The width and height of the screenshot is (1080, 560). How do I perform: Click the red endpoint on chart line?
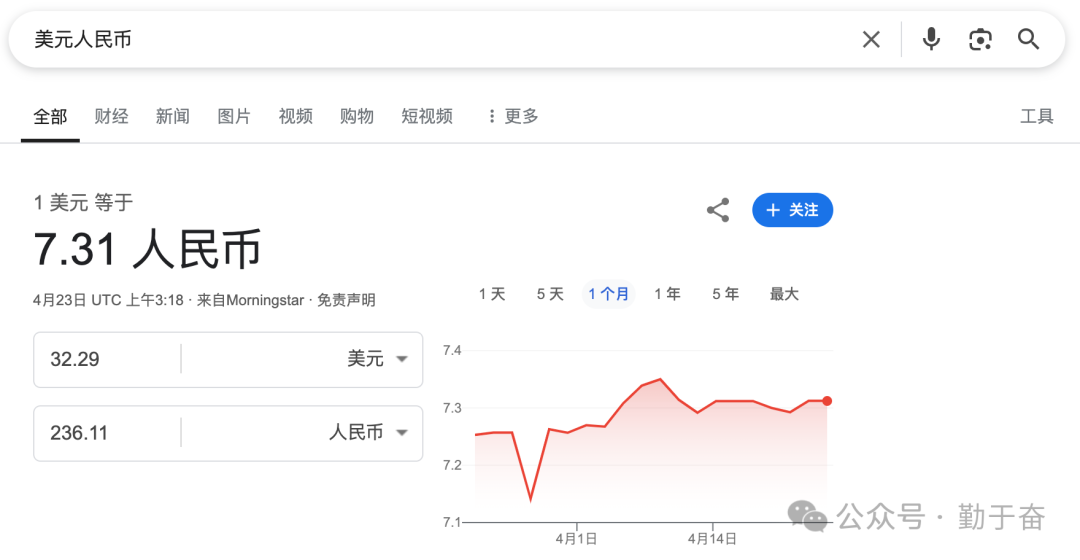[x=827, y=401]
